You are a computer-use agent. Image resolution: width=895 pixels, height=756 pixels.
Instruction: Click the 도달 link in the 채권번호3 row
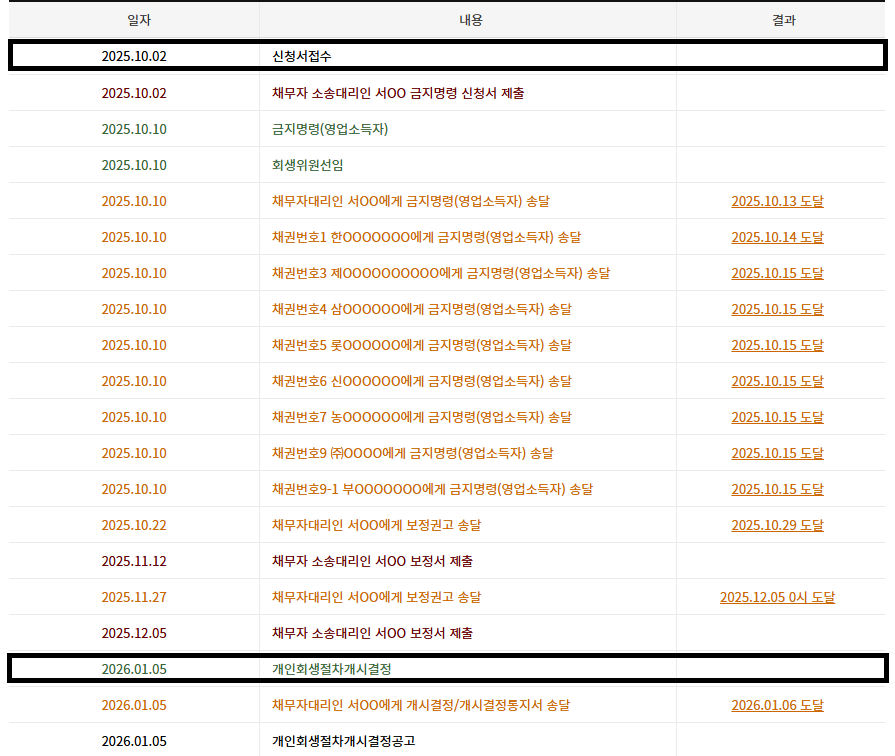tap(777, 273)
